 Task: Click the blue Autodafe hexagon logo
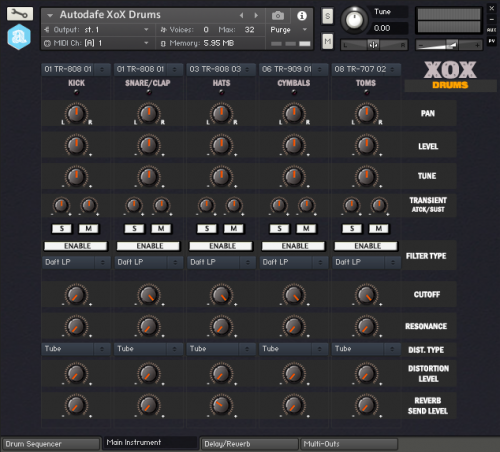click(19, 37)
